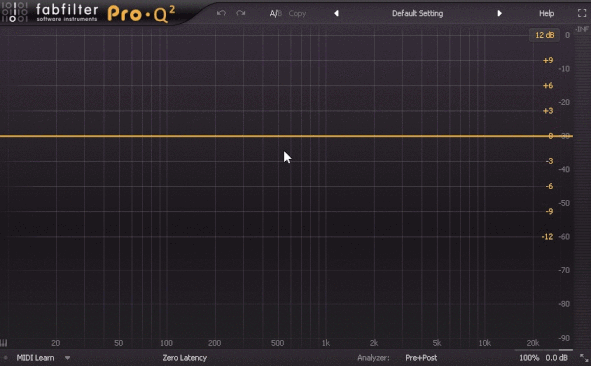Expand the MIDI Learn dropdown arrow
The height and width of the screenshot is (366, 591).
[67, 358]
